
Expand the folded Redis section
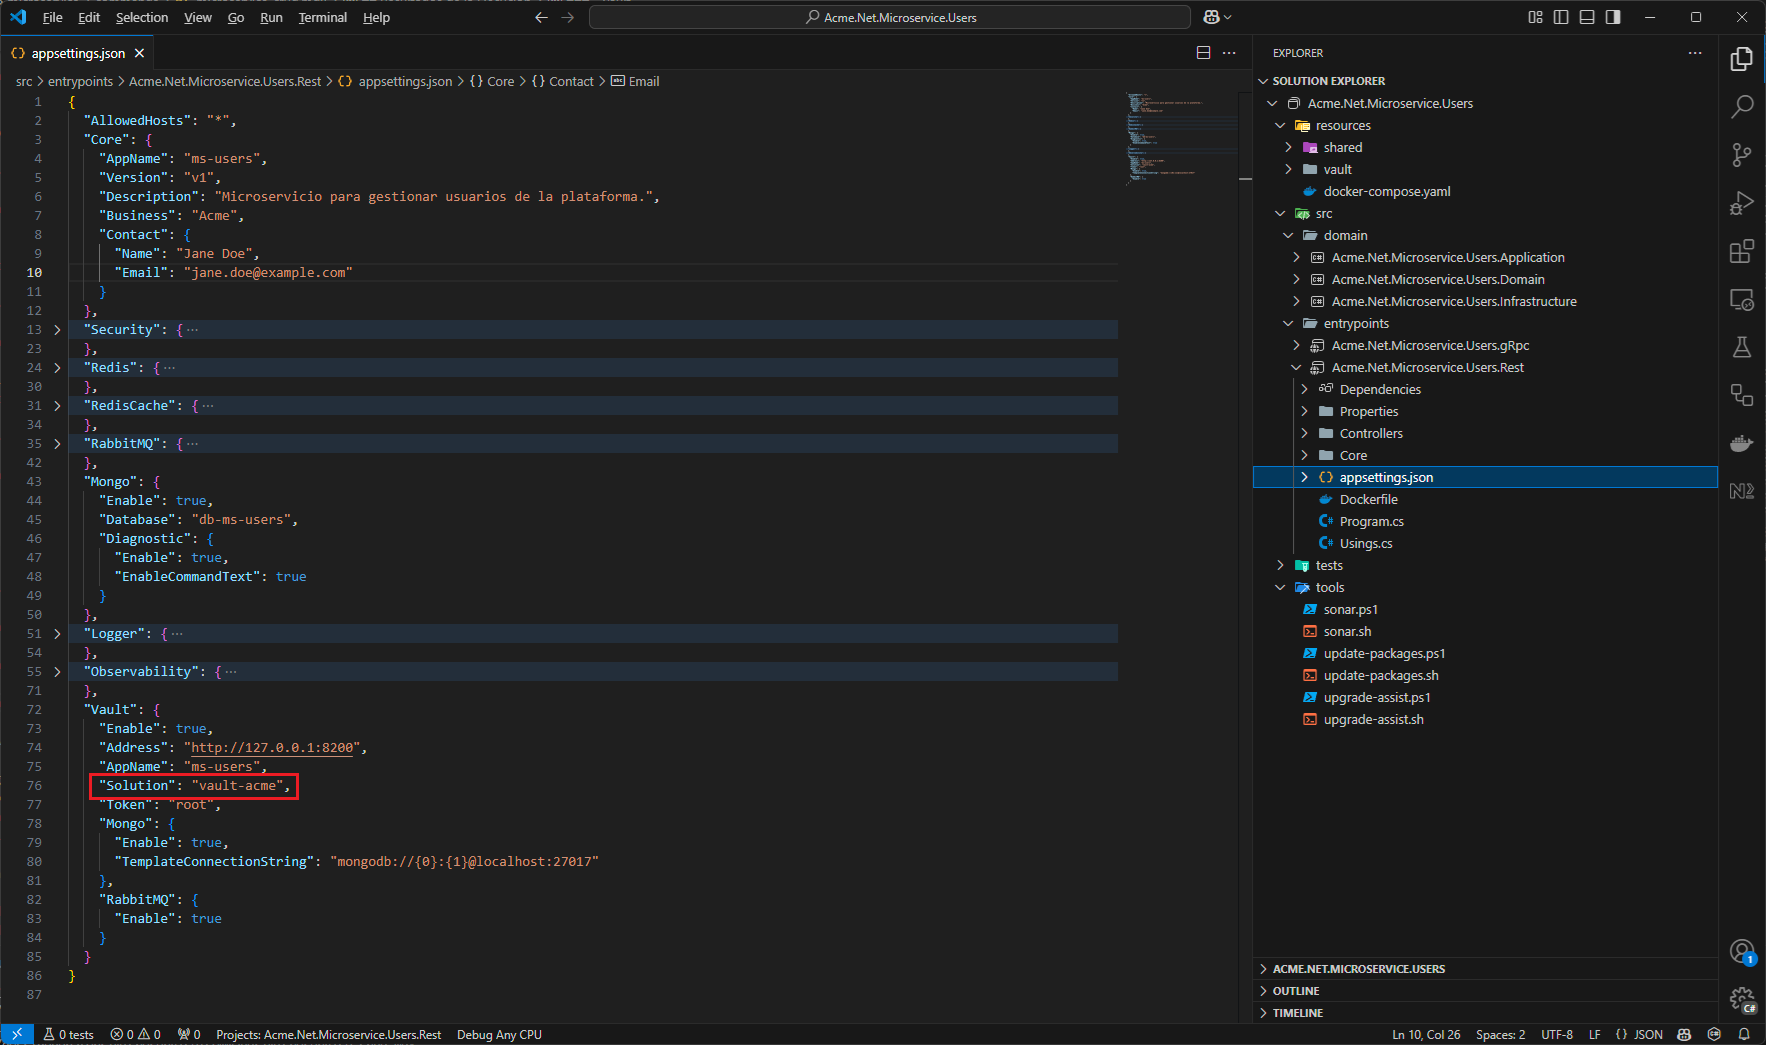pyautogui.click(x=57, y=367)
